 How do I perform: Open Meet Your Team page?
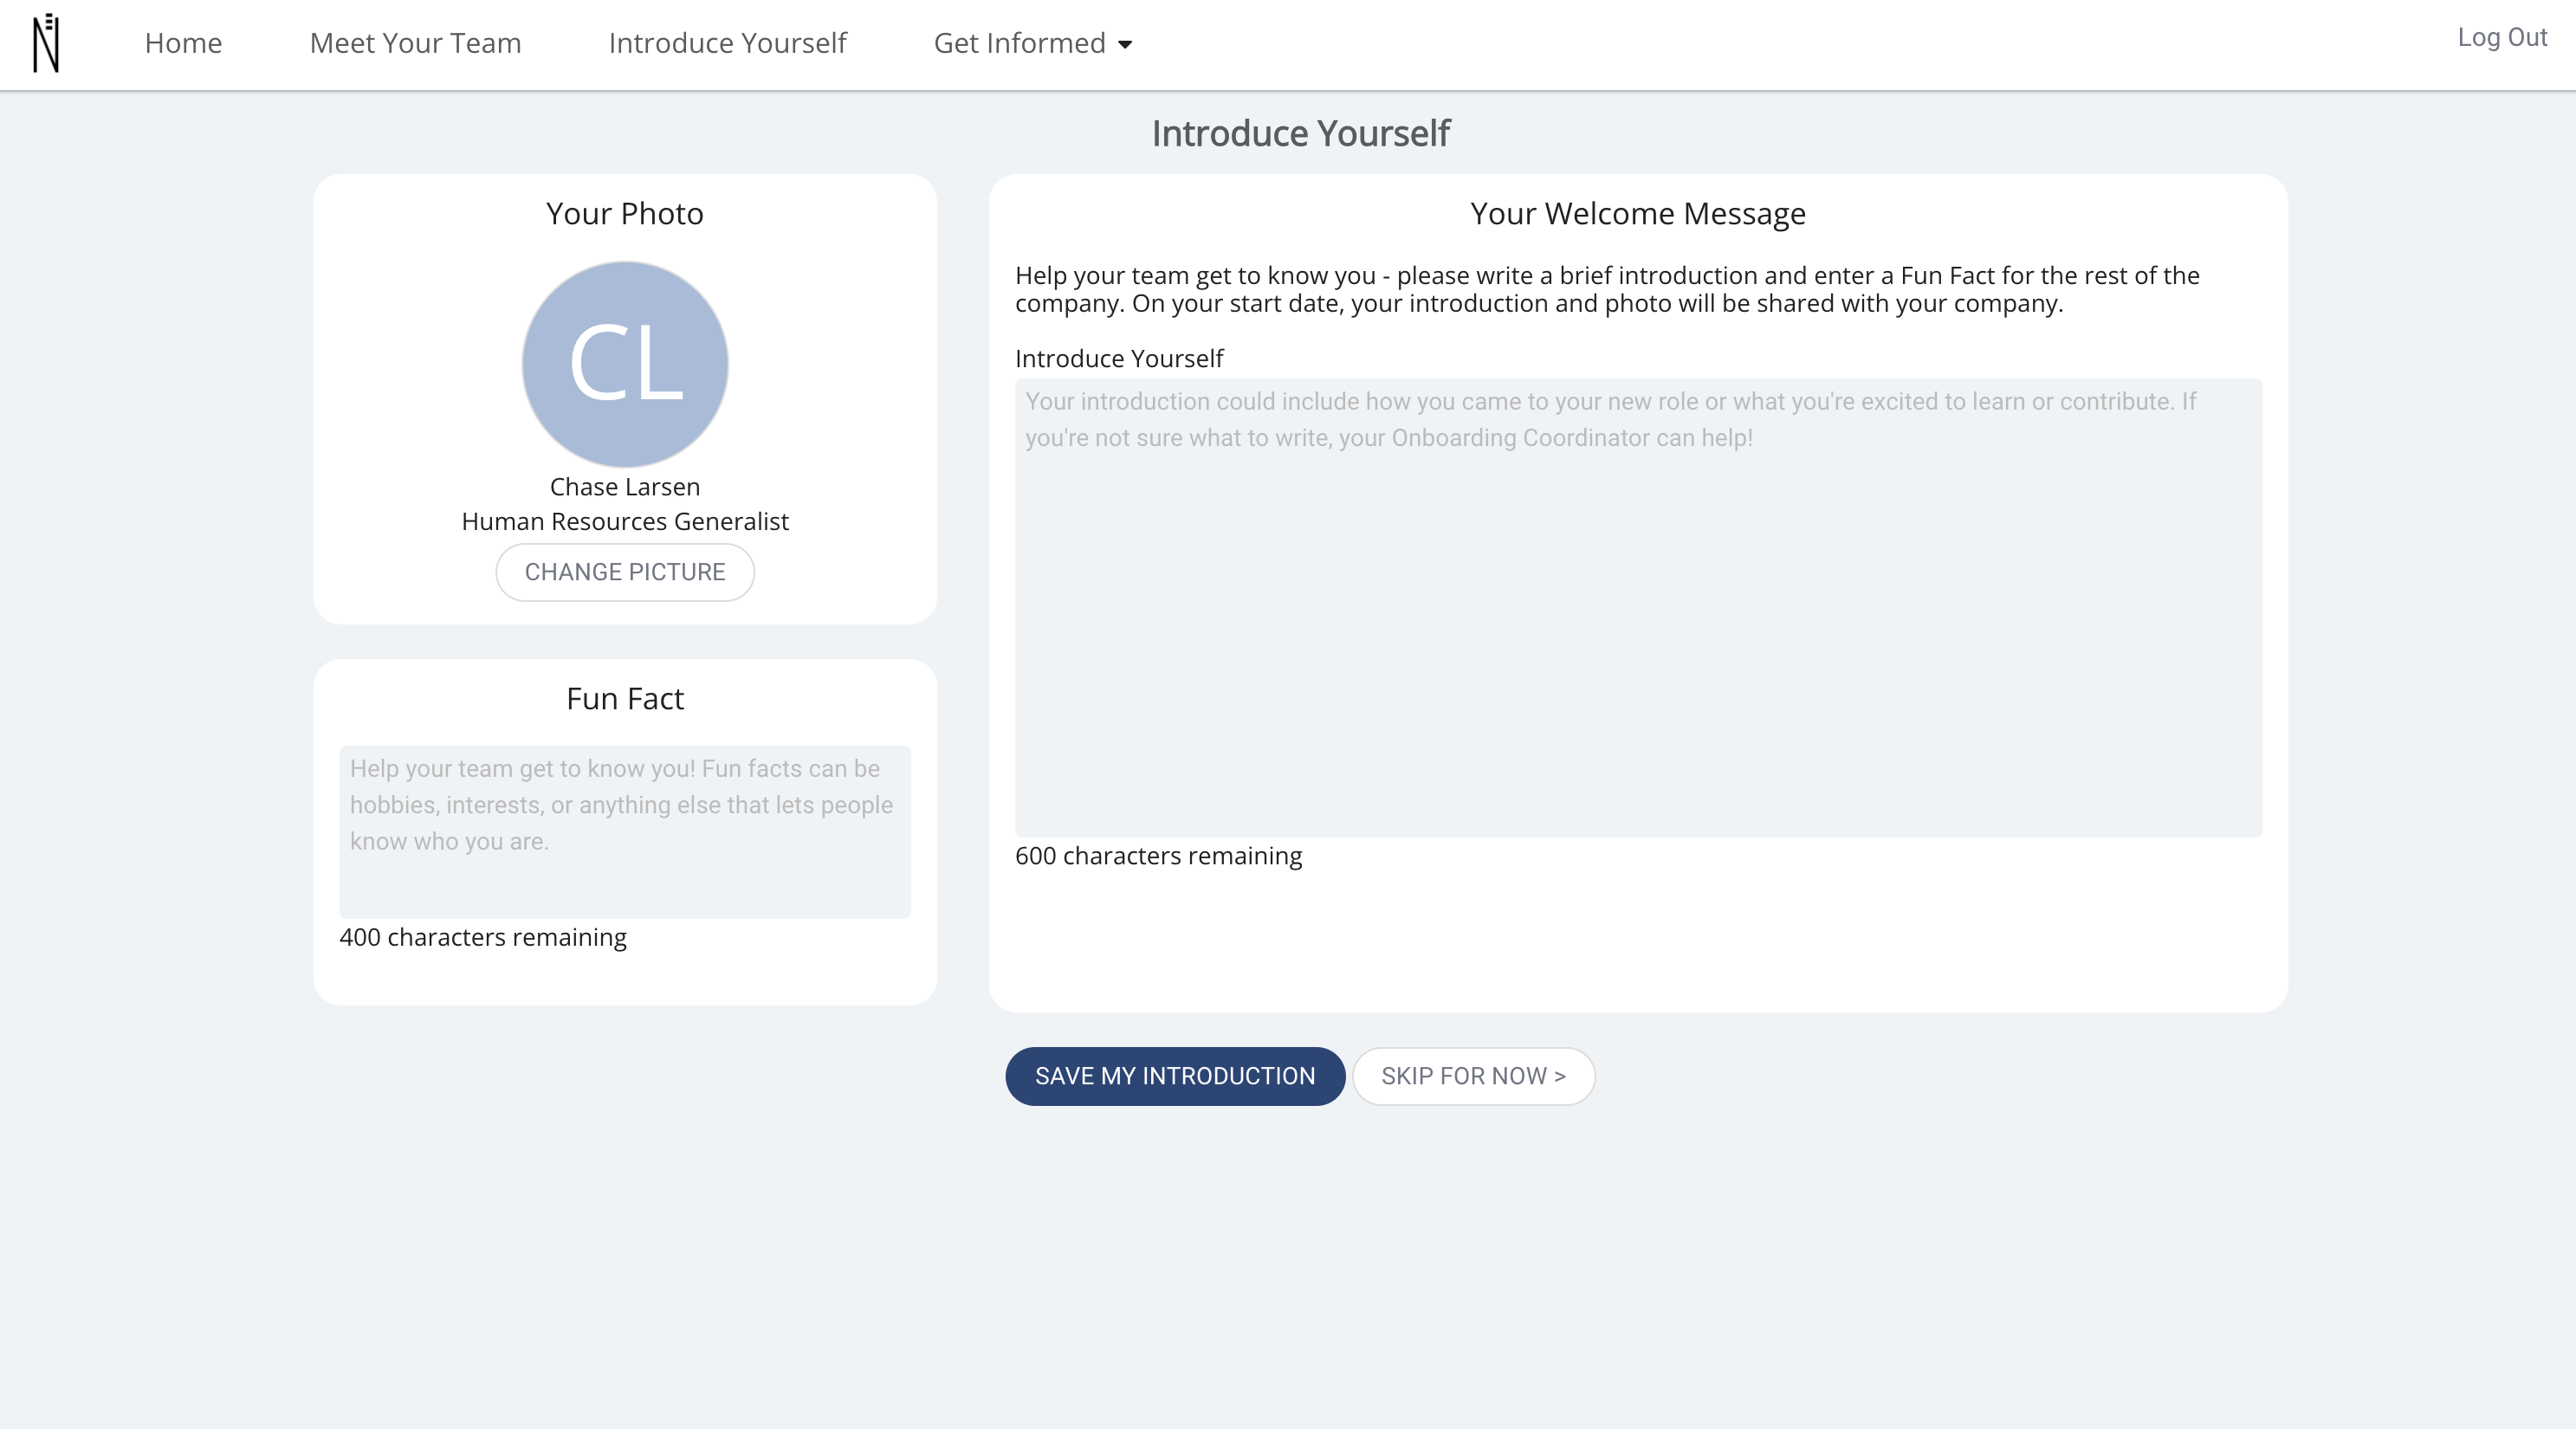415,43
